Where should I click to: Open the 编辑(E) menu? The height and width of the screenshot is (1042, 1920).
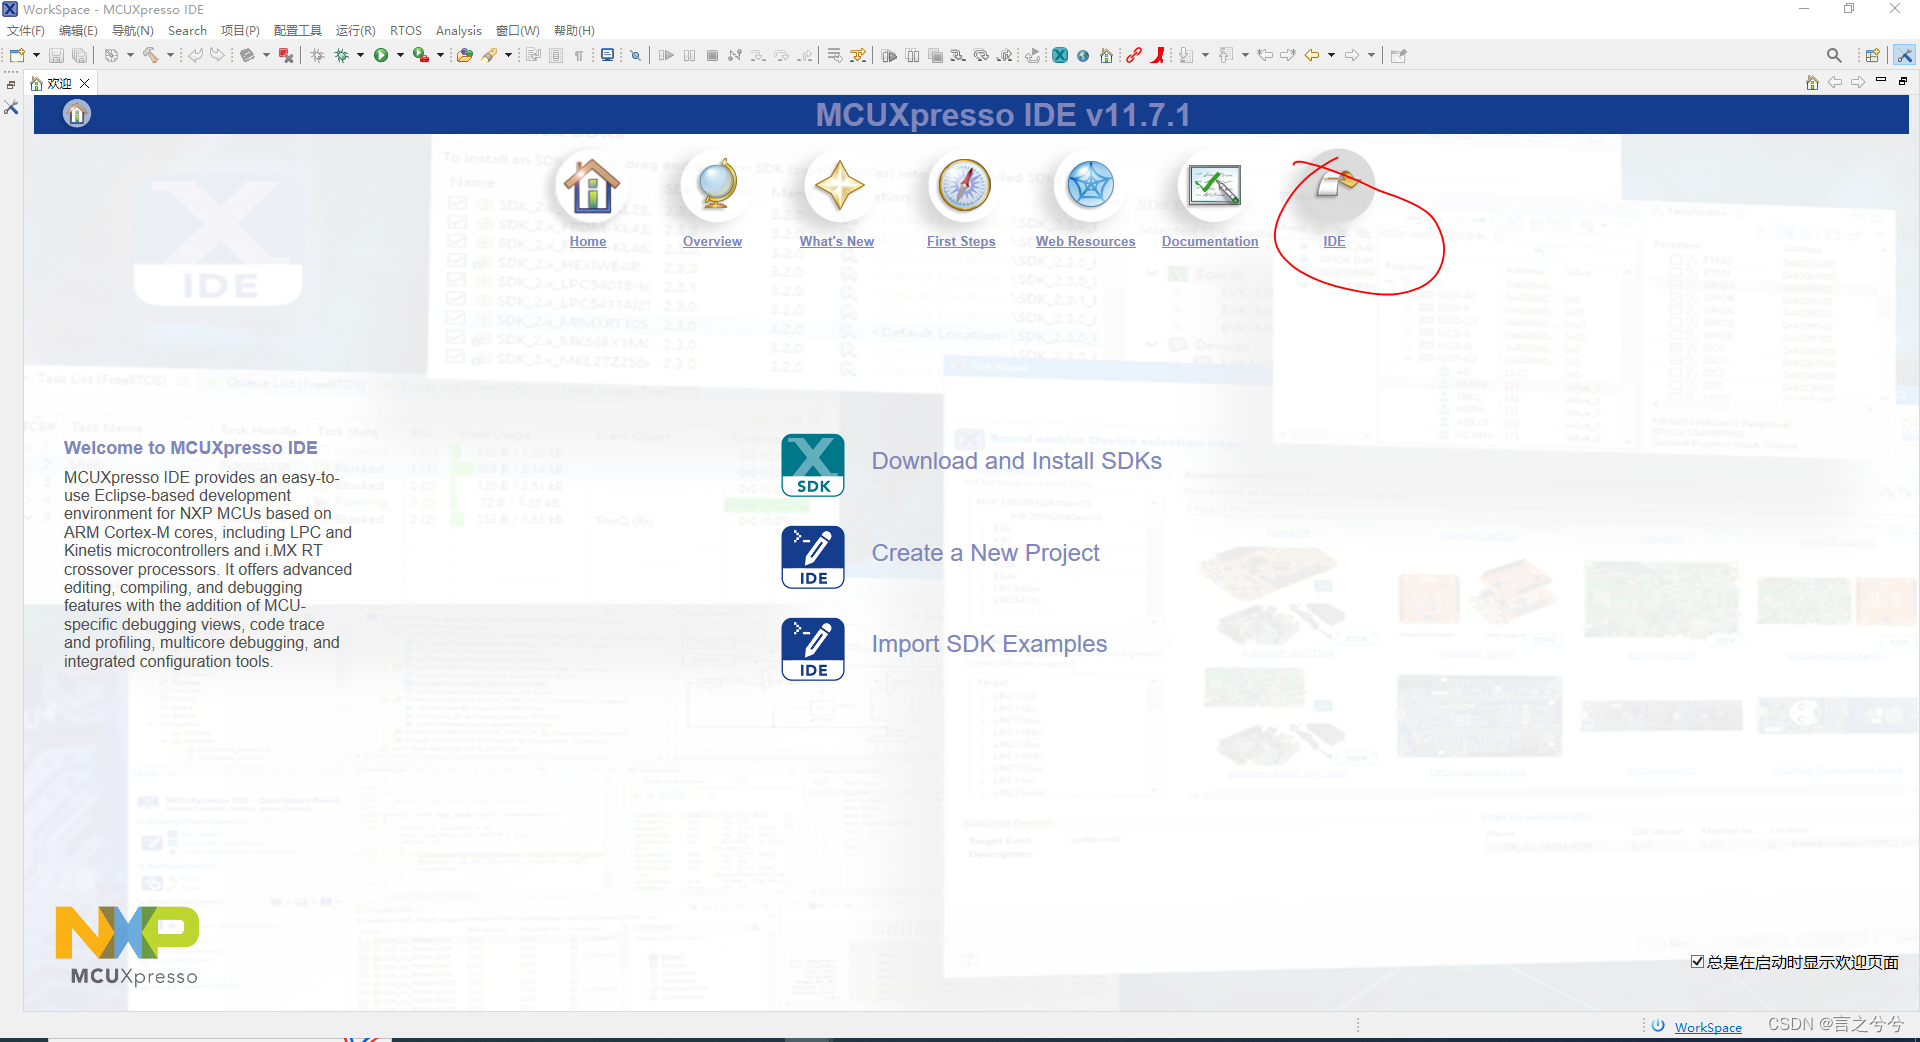point(78,31)
